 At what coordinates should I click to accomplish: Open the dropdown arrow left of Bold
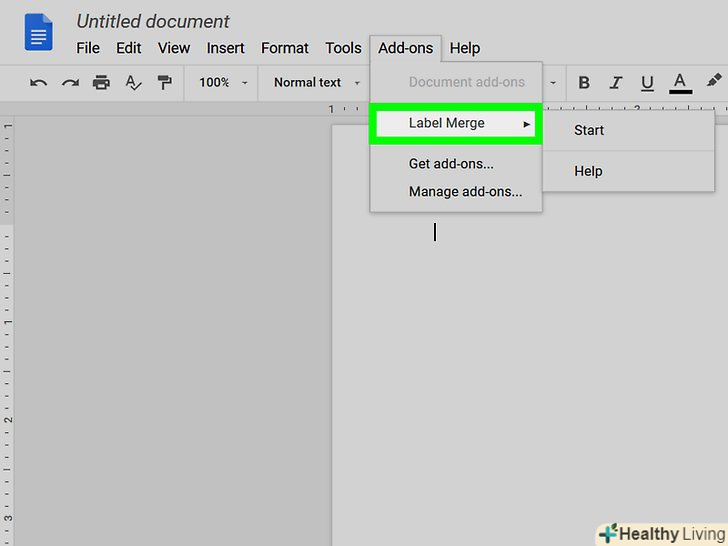point(553,83)
